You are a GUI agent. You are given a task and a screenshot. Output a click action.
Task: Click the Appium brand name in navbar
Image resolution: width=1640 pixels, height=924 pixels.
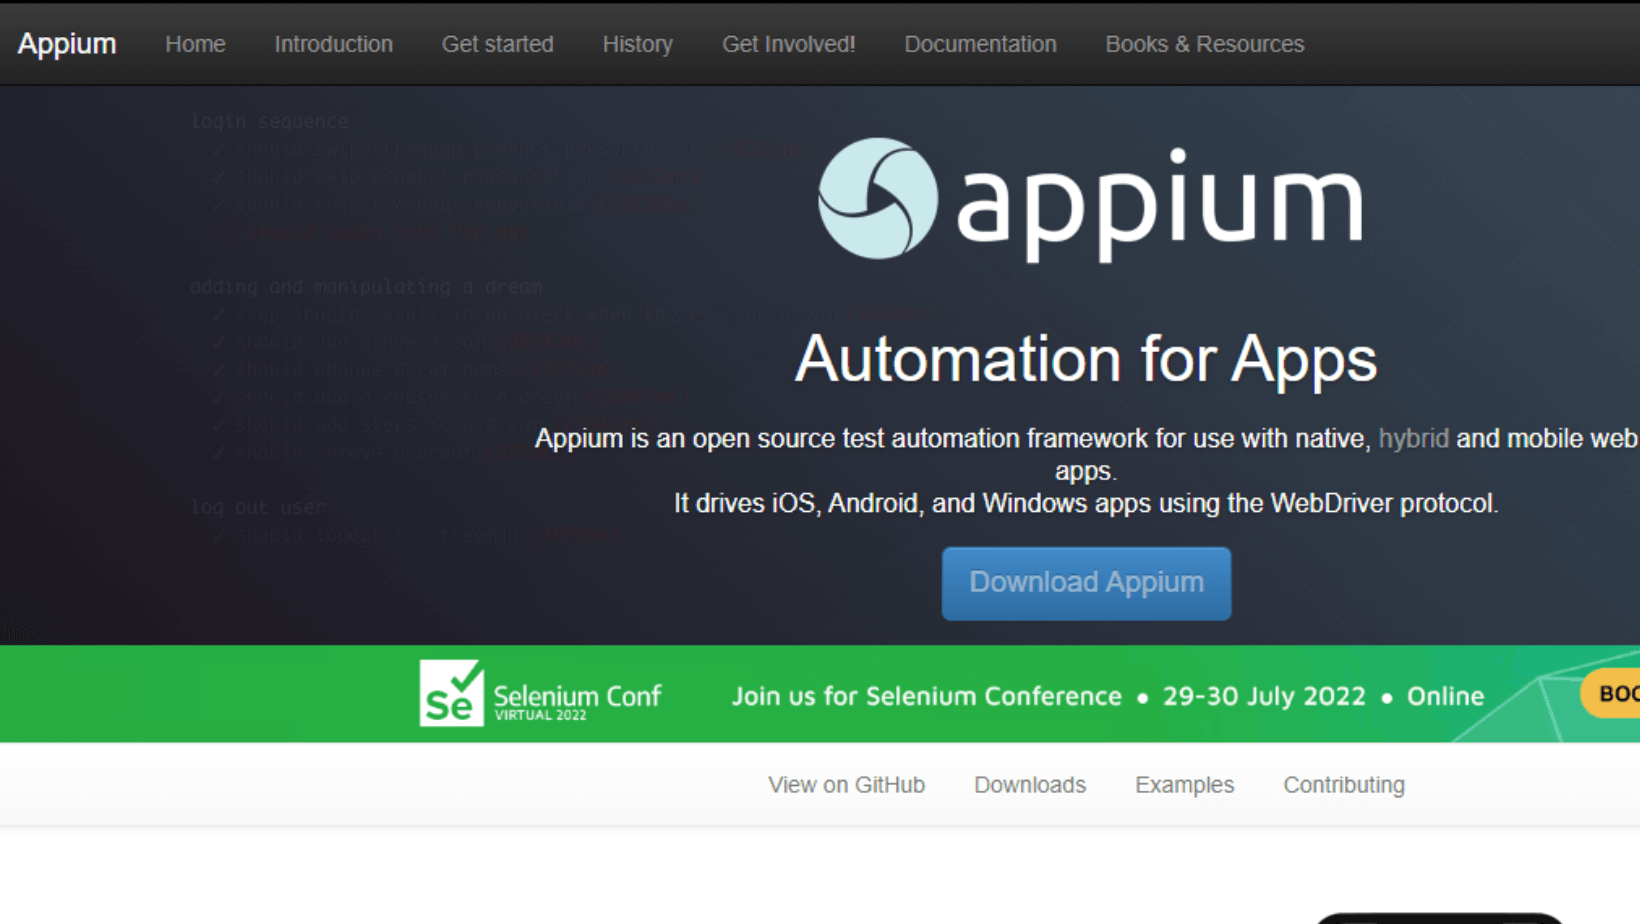67,44
